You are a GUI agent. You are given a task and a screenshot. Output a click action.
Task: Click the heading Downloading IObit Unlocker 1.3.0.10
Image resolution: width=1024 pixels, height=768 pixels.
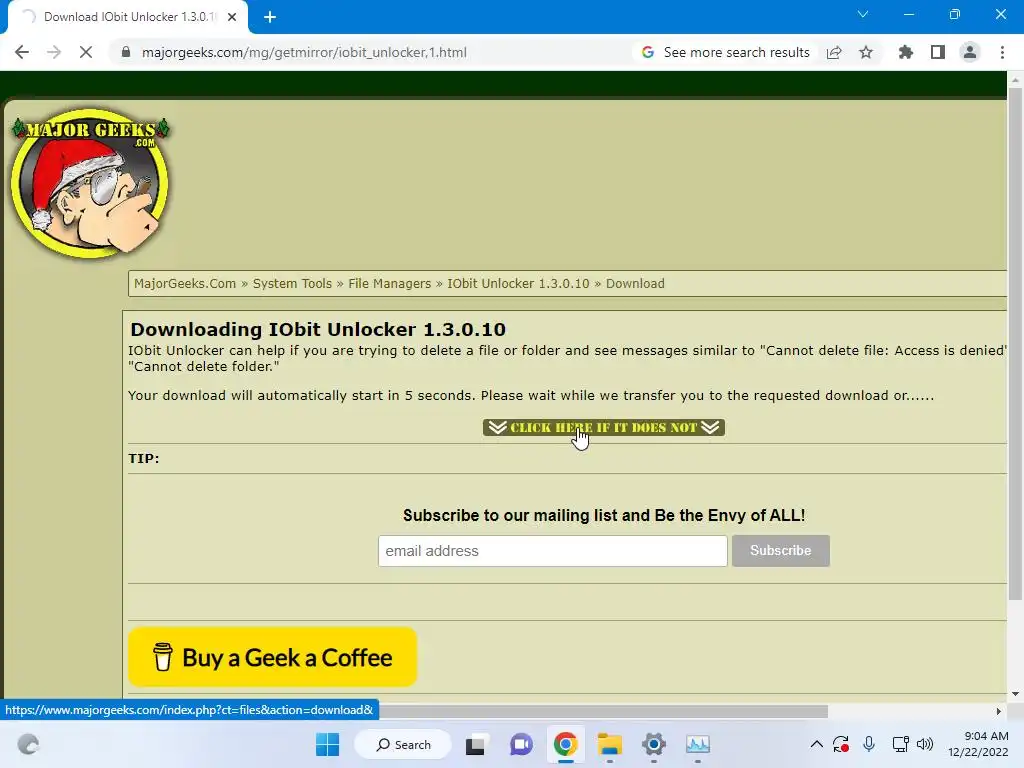(318, 329)
